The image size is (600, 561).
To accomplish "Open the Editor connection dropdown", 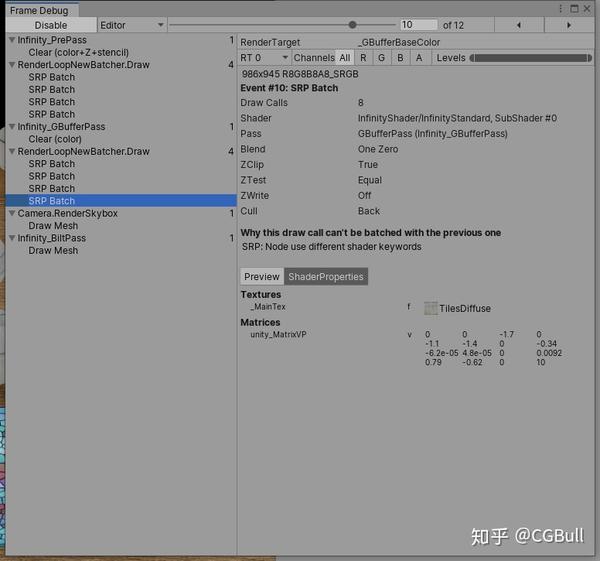I will (132, 25).
